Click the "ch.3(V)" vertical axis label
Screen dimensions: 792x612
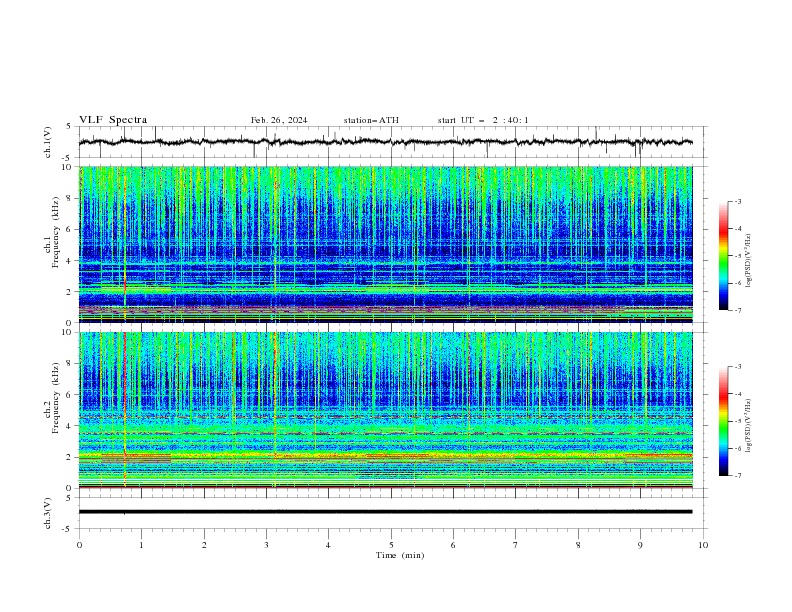[48, 513]
